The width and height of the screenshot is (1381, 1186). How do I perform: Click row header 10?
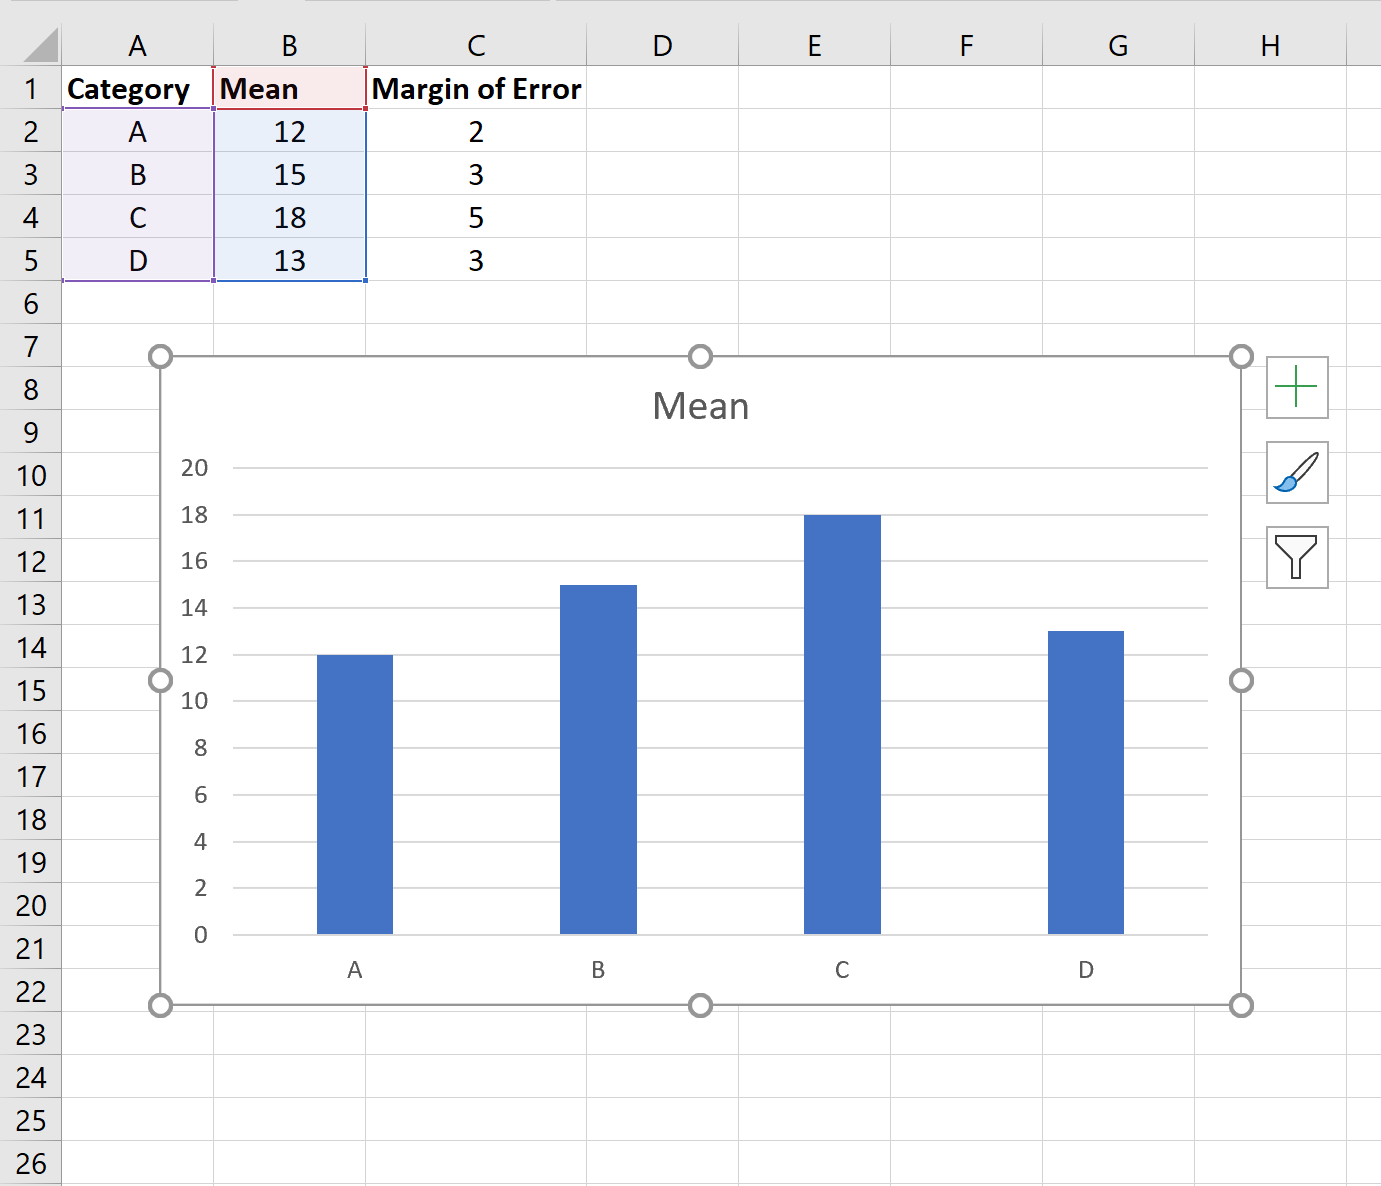tap(30, 475)
